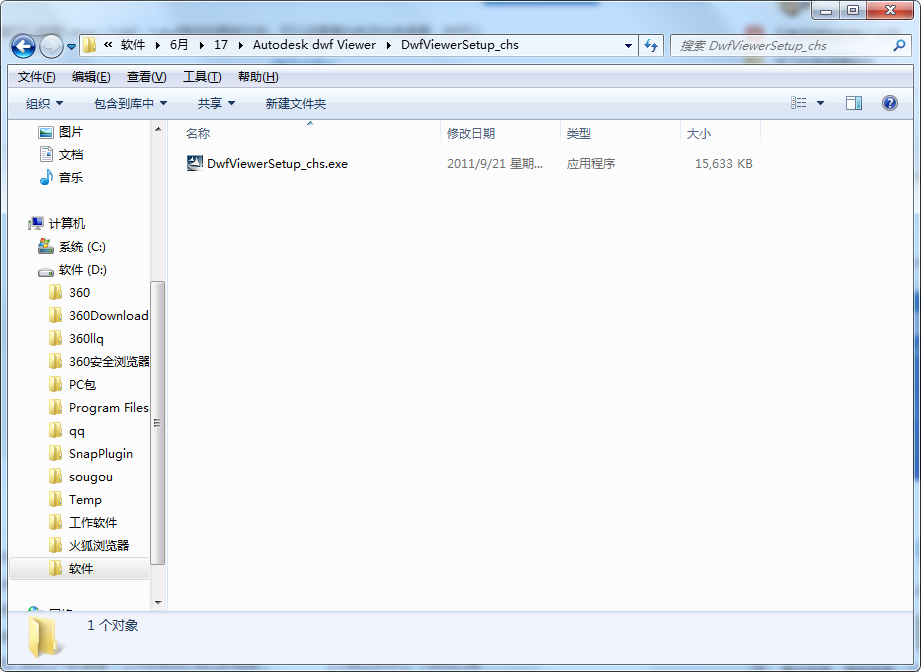Select breadcrumb 6月 in address bar

[179, 45]
